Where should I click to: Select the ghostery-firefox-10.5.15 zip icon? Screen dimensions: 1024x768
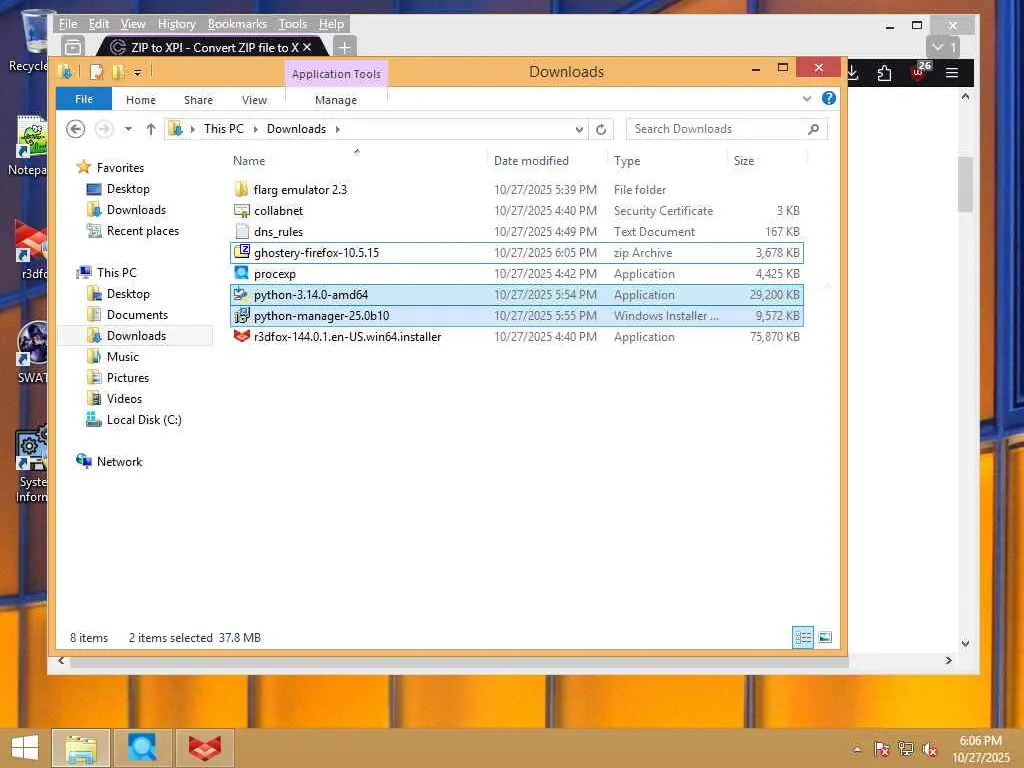pos(242,251)
